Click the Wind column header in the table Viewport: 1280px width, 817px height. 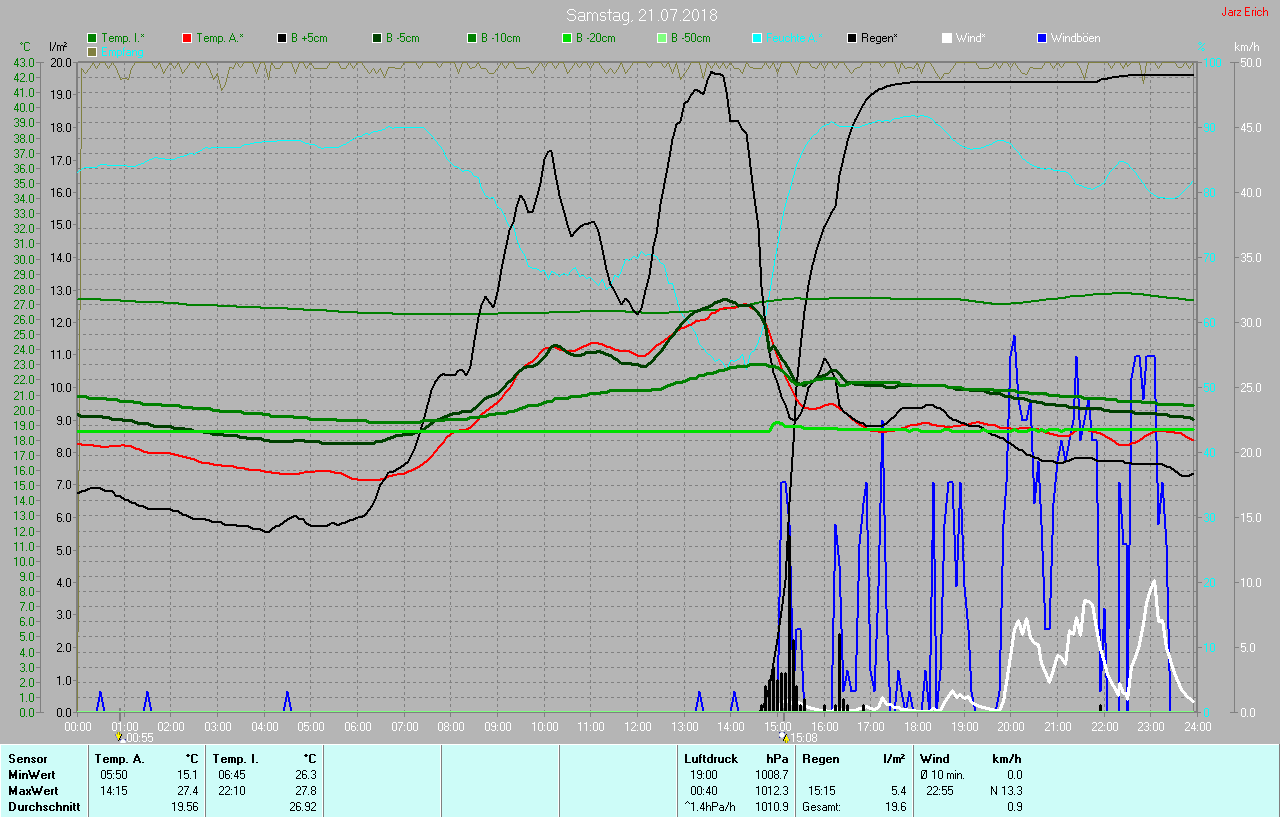[x=934, y=759]
